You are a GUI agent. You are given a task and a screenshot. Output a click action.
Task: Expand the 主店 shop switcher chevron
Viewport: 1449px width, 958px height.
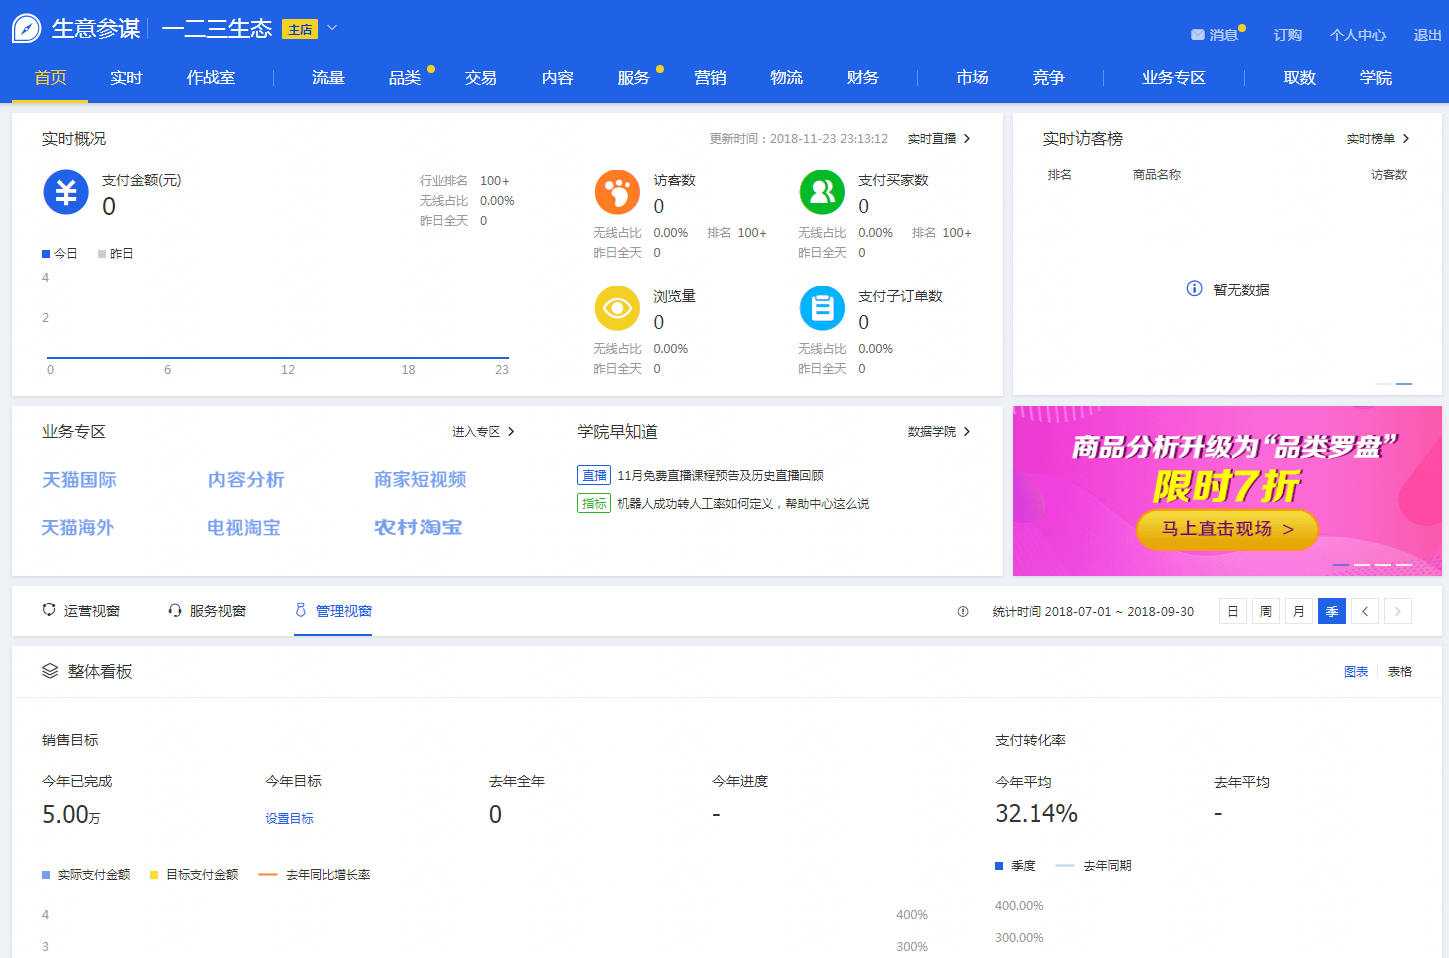tap(332, 28)
